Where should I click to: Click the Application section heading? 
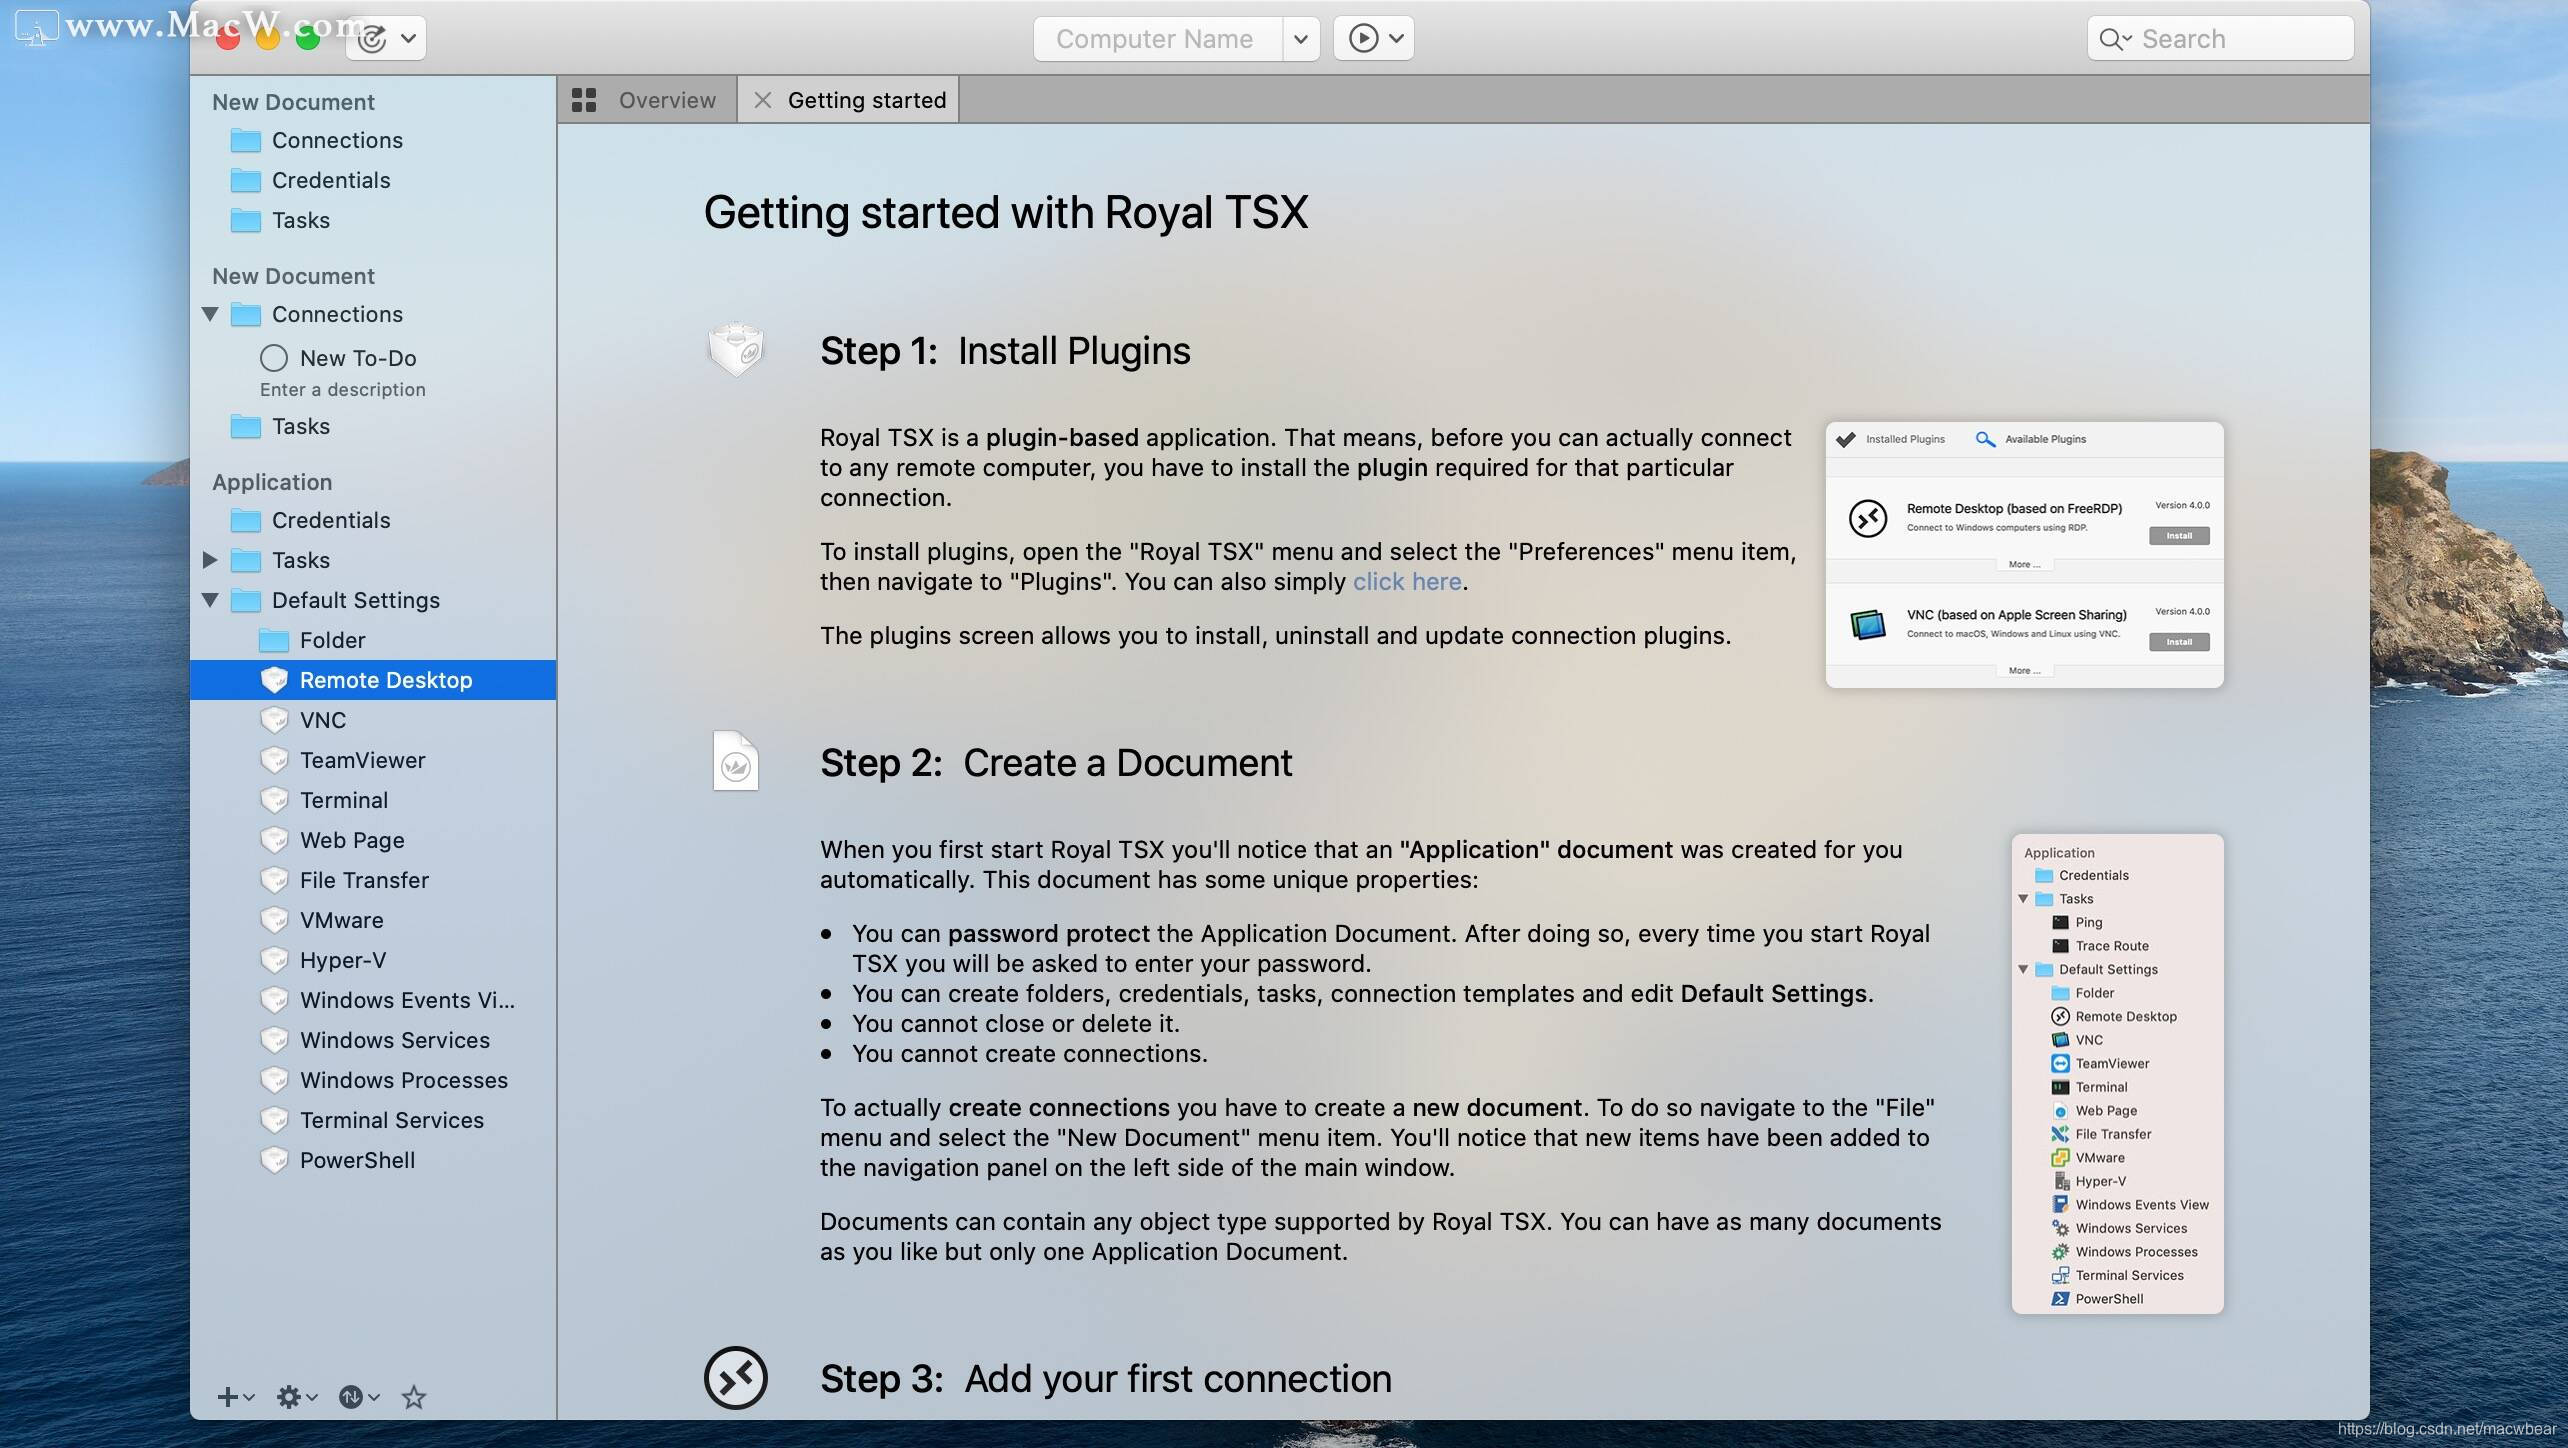tap(272, 482)
